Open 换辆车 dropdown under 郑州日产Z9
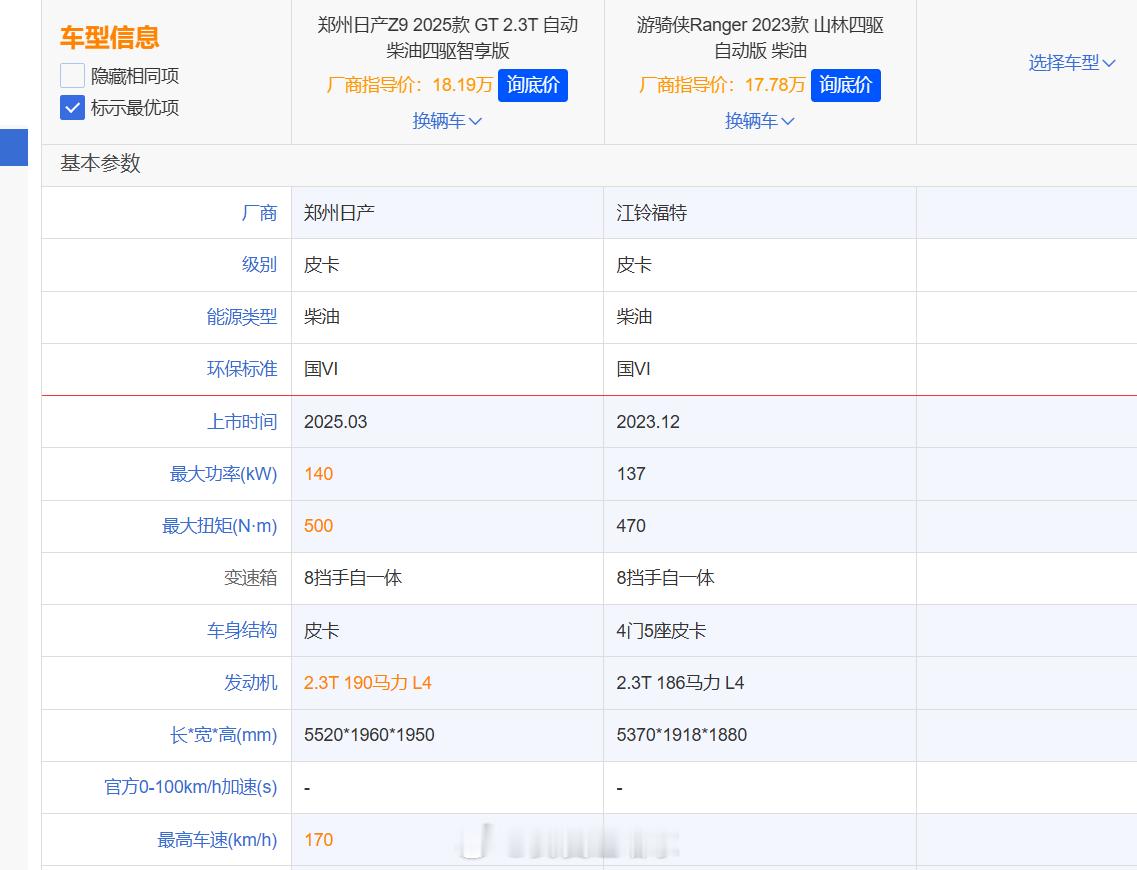Screen dimensions: 1137x870 tap(447, 121)
